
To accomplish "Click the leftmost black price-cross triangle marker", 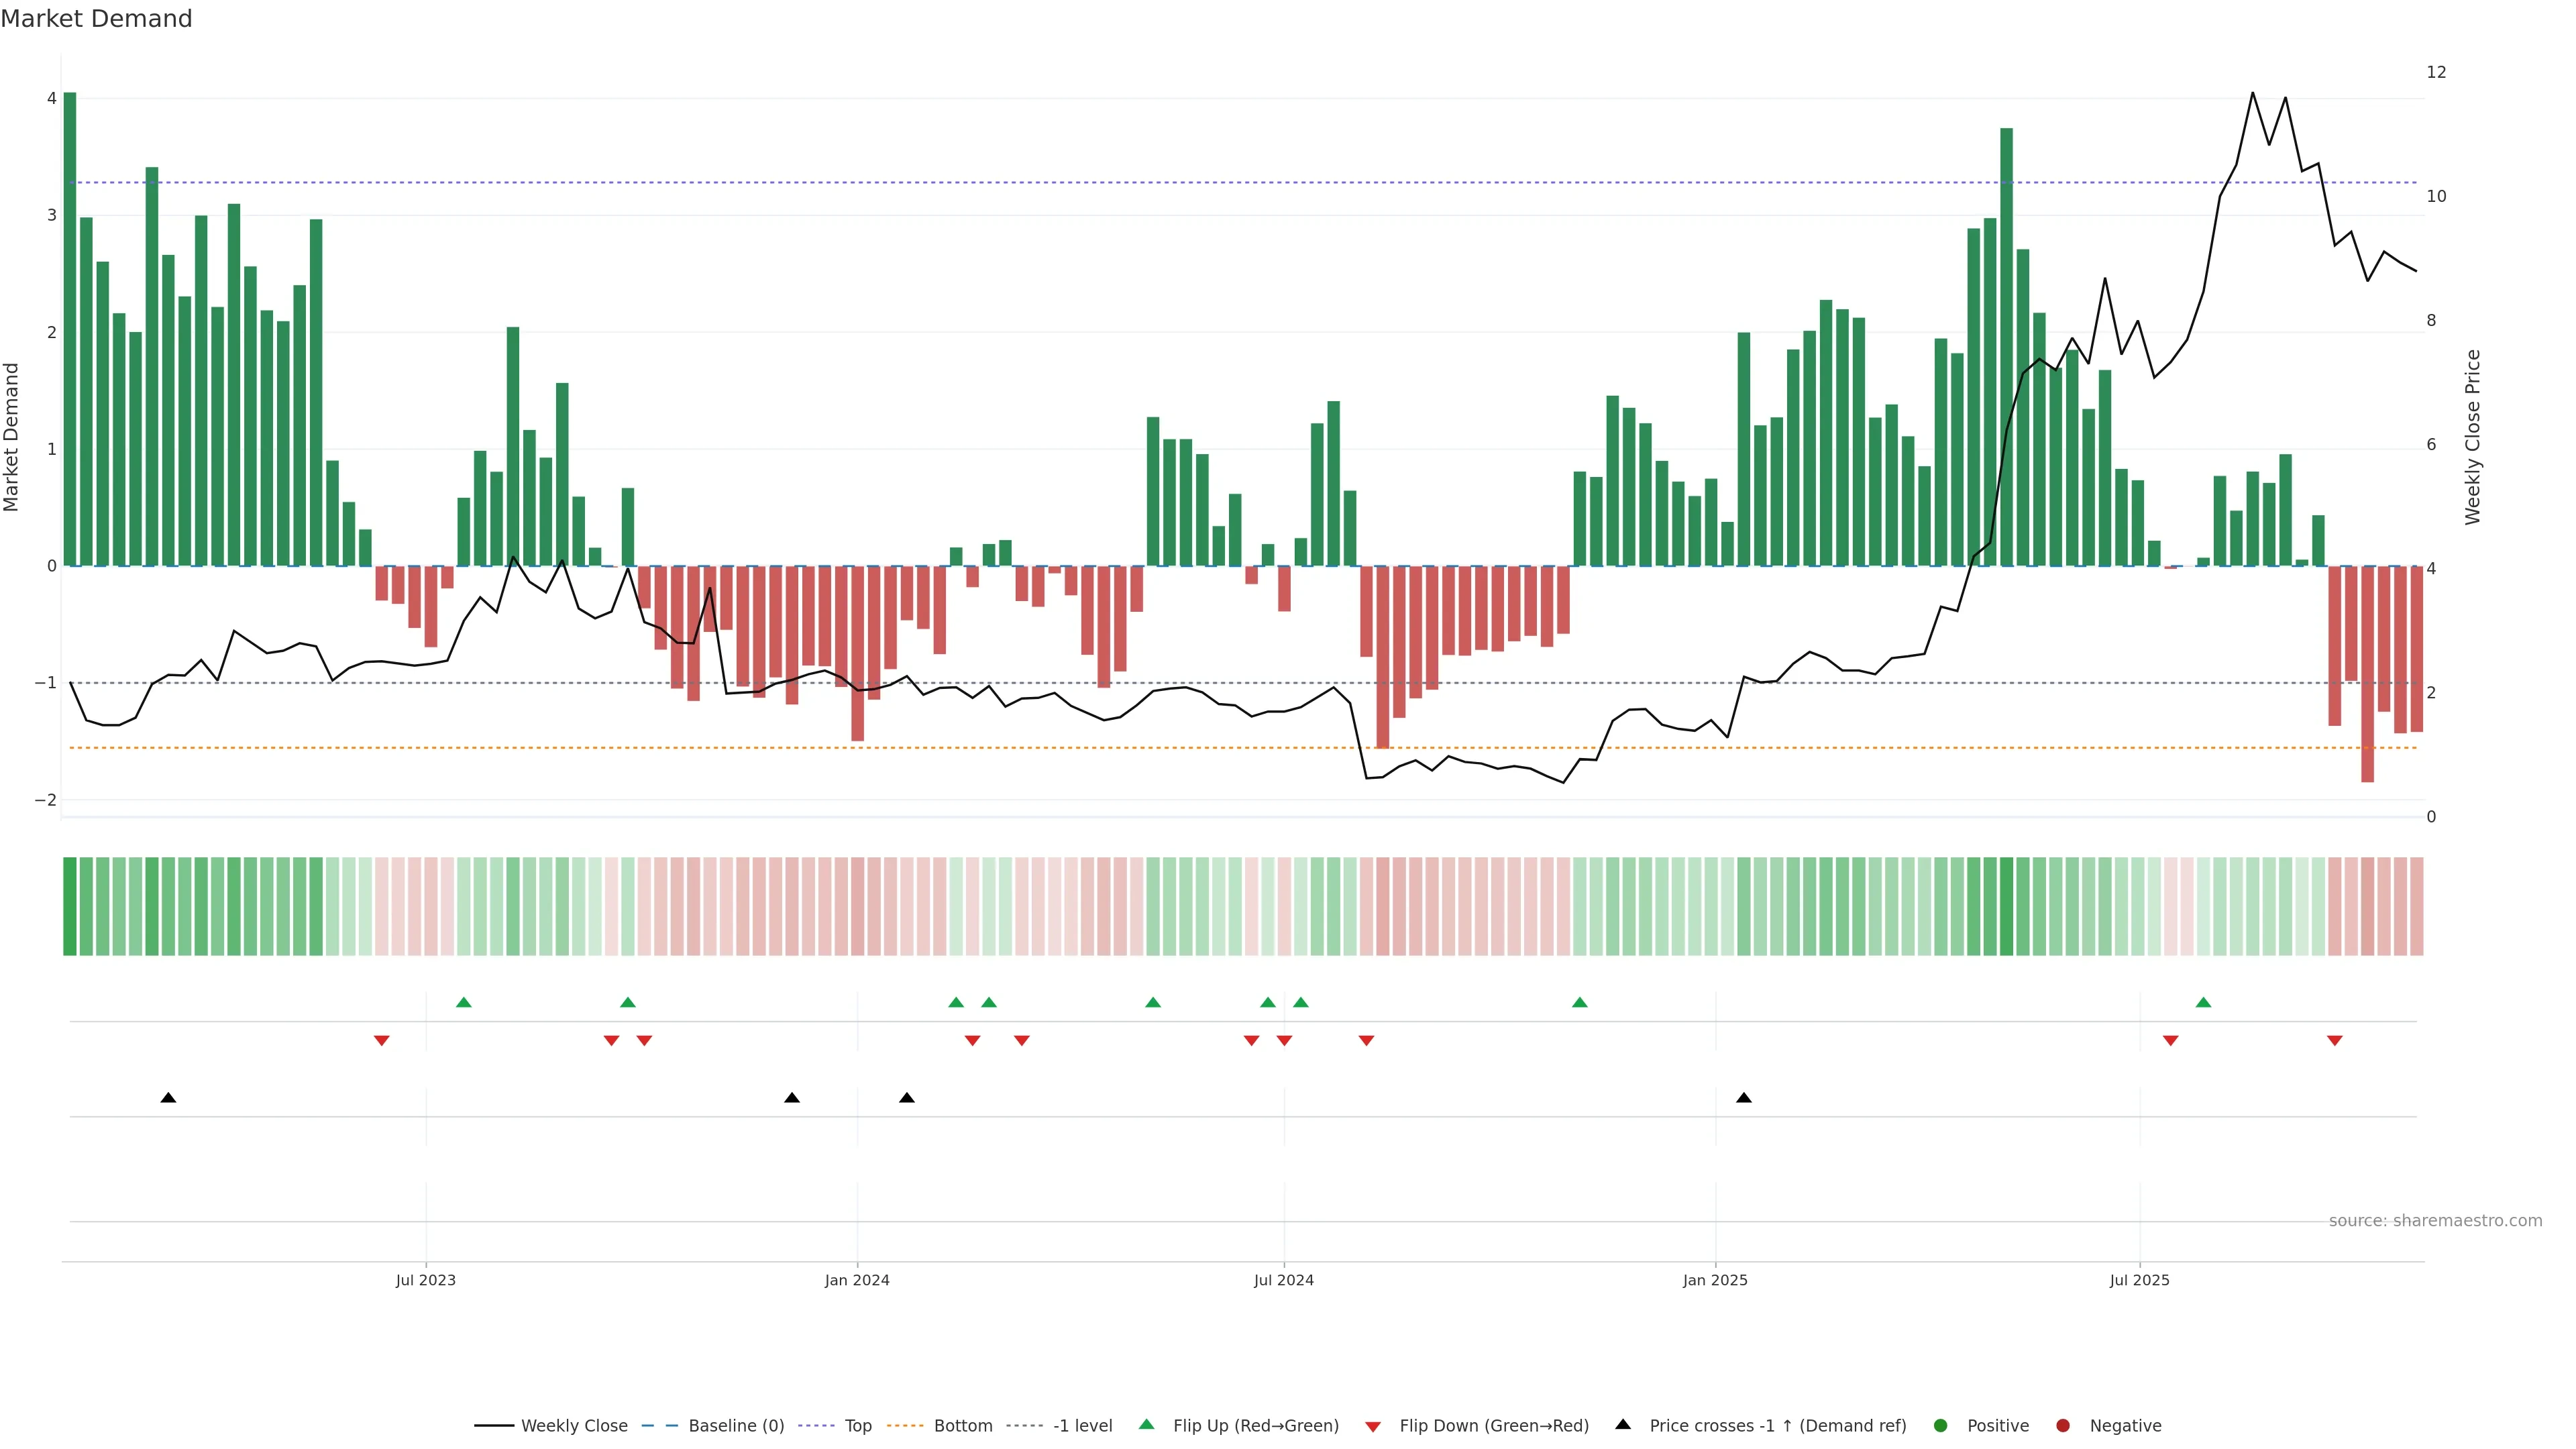I will pyautogui.click(x=168, y=1098).
